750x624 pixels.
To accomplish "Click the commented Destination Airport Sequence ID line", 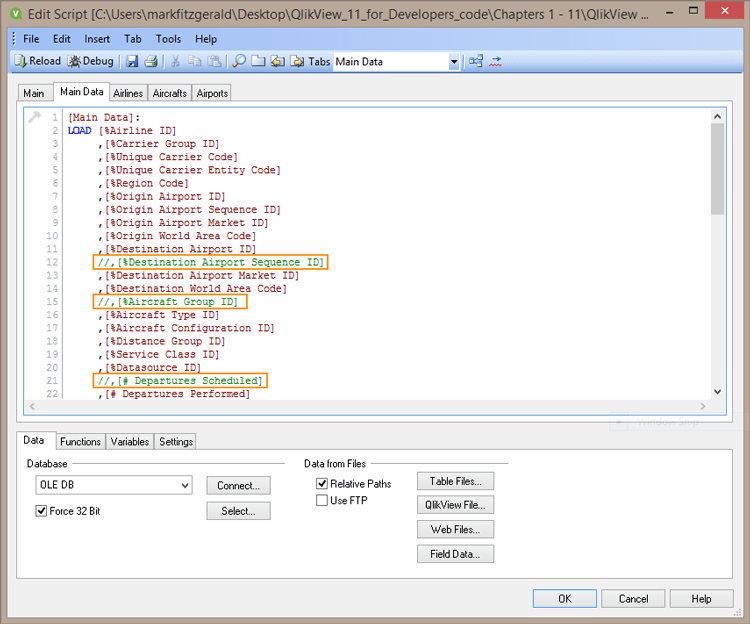I will (x=210, y=262).
